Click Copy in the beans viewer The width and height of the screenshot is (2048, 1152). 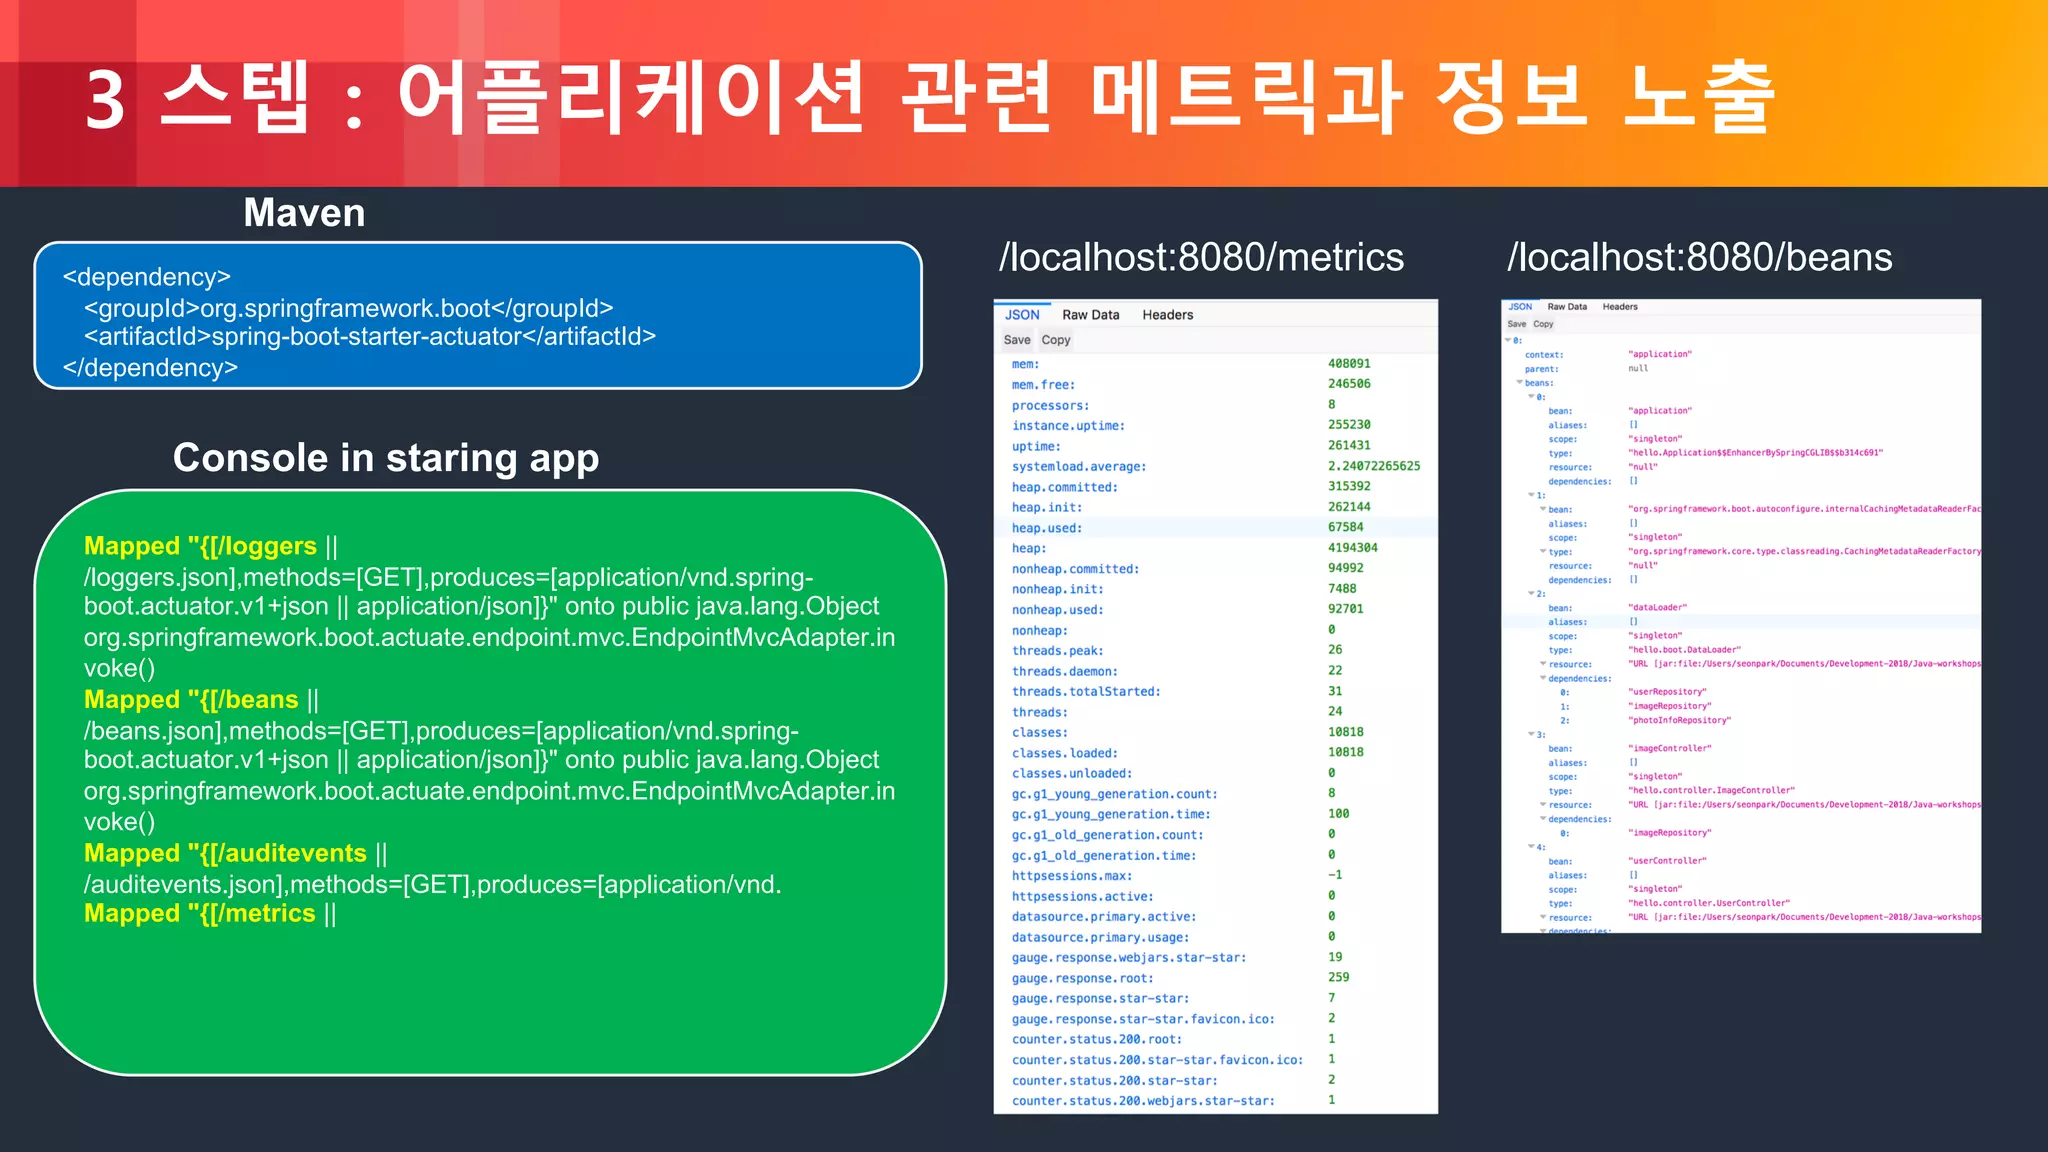[x=1544, y=324]
